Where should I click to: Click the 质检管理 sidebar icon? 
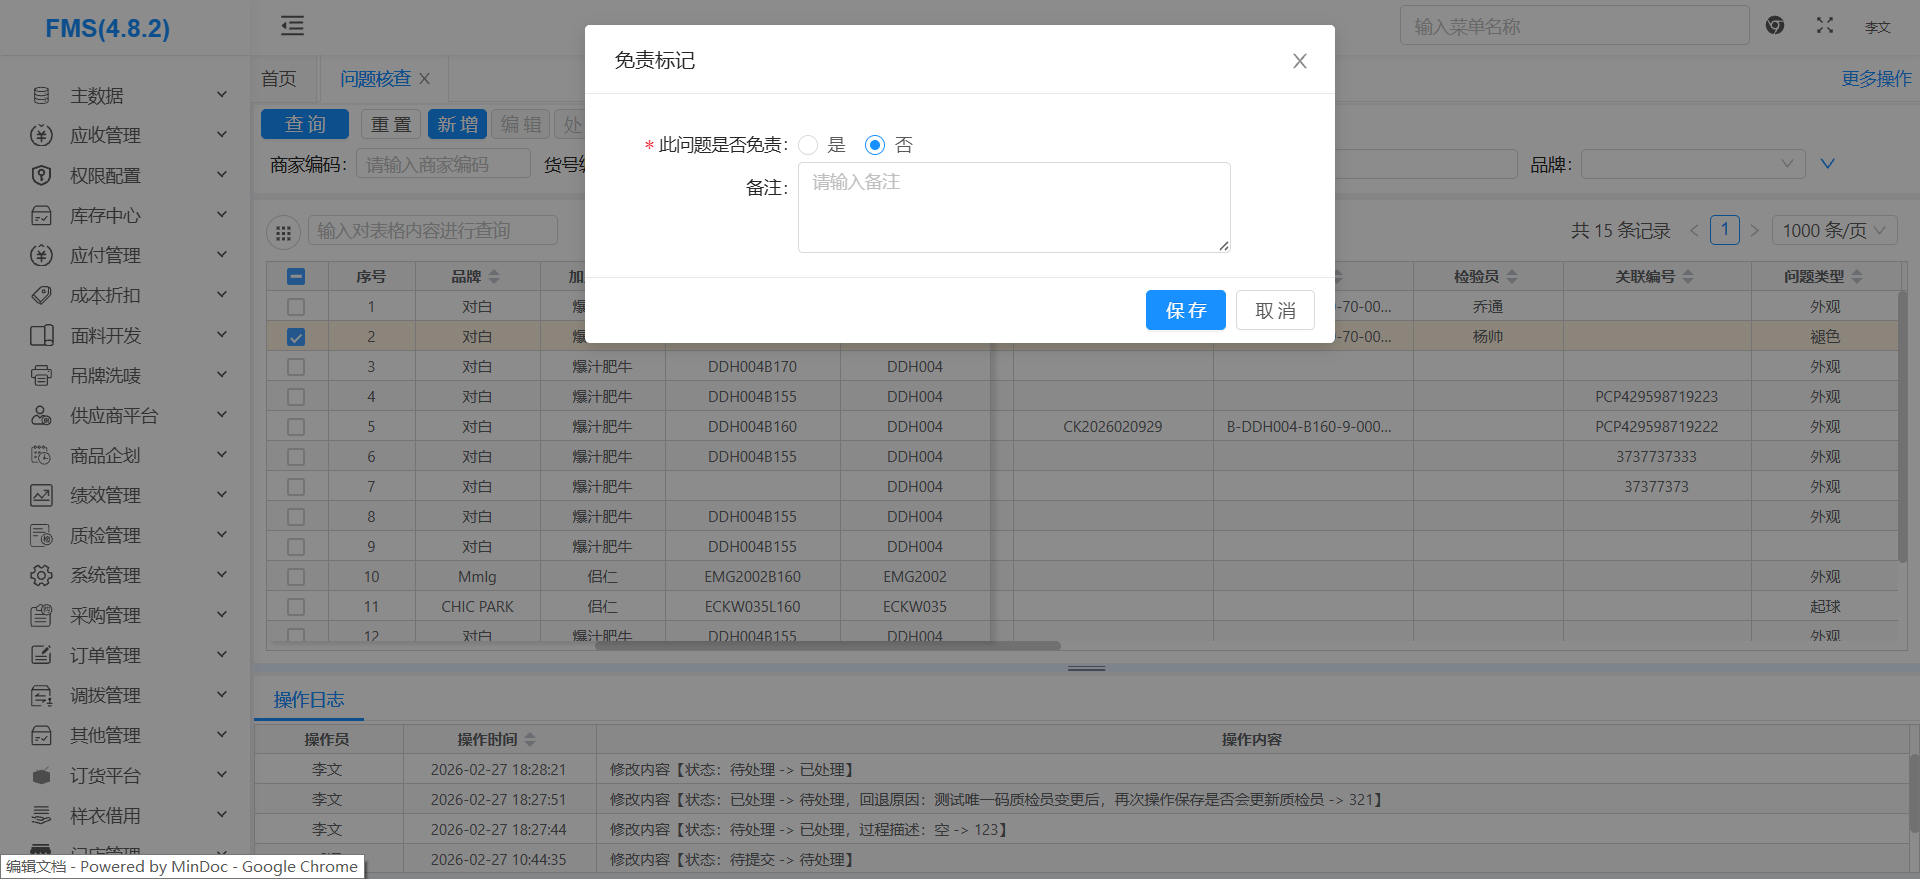41,536
